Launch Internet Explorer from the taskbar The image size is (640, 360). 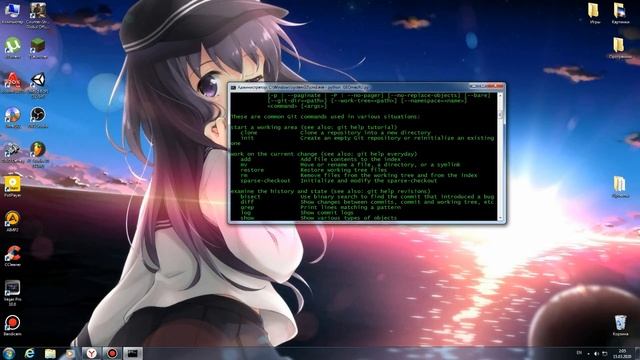pos(29,353)
